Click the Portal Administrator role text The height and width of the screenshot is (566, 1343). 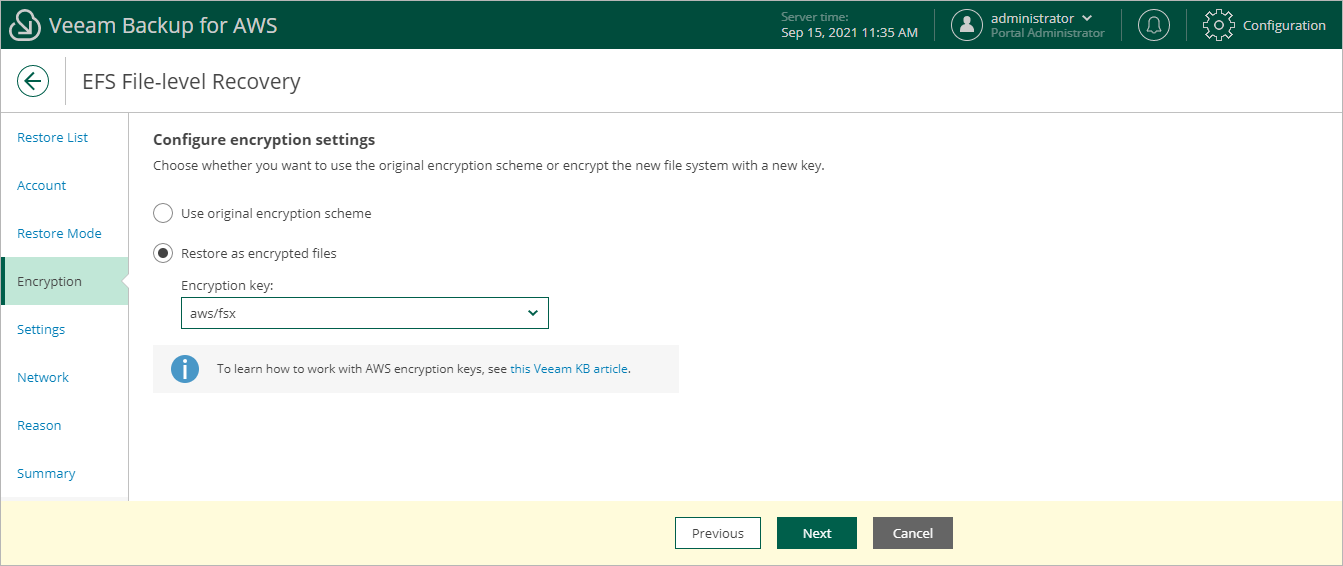coord(1048,33)
